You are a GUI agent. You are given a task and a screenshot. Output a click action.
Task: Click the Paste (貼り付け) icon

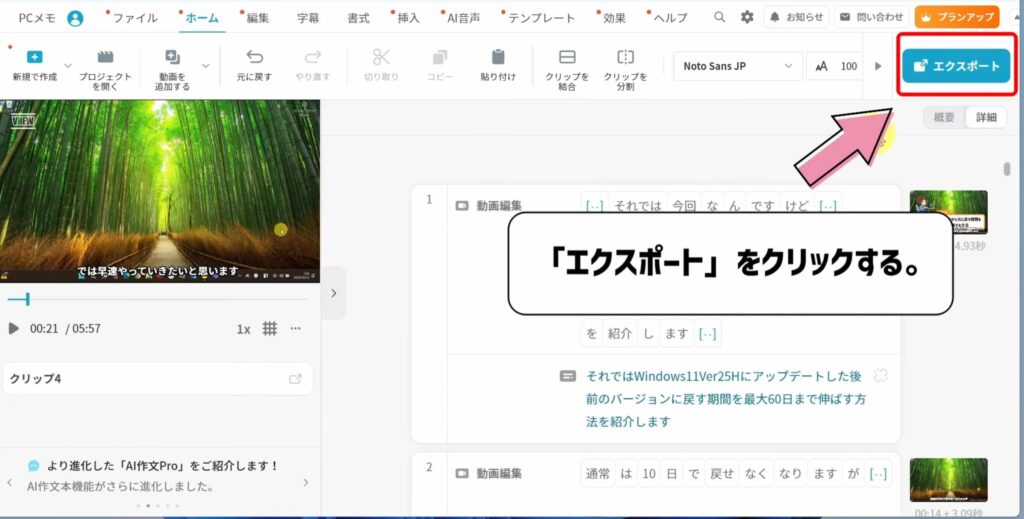498,58
